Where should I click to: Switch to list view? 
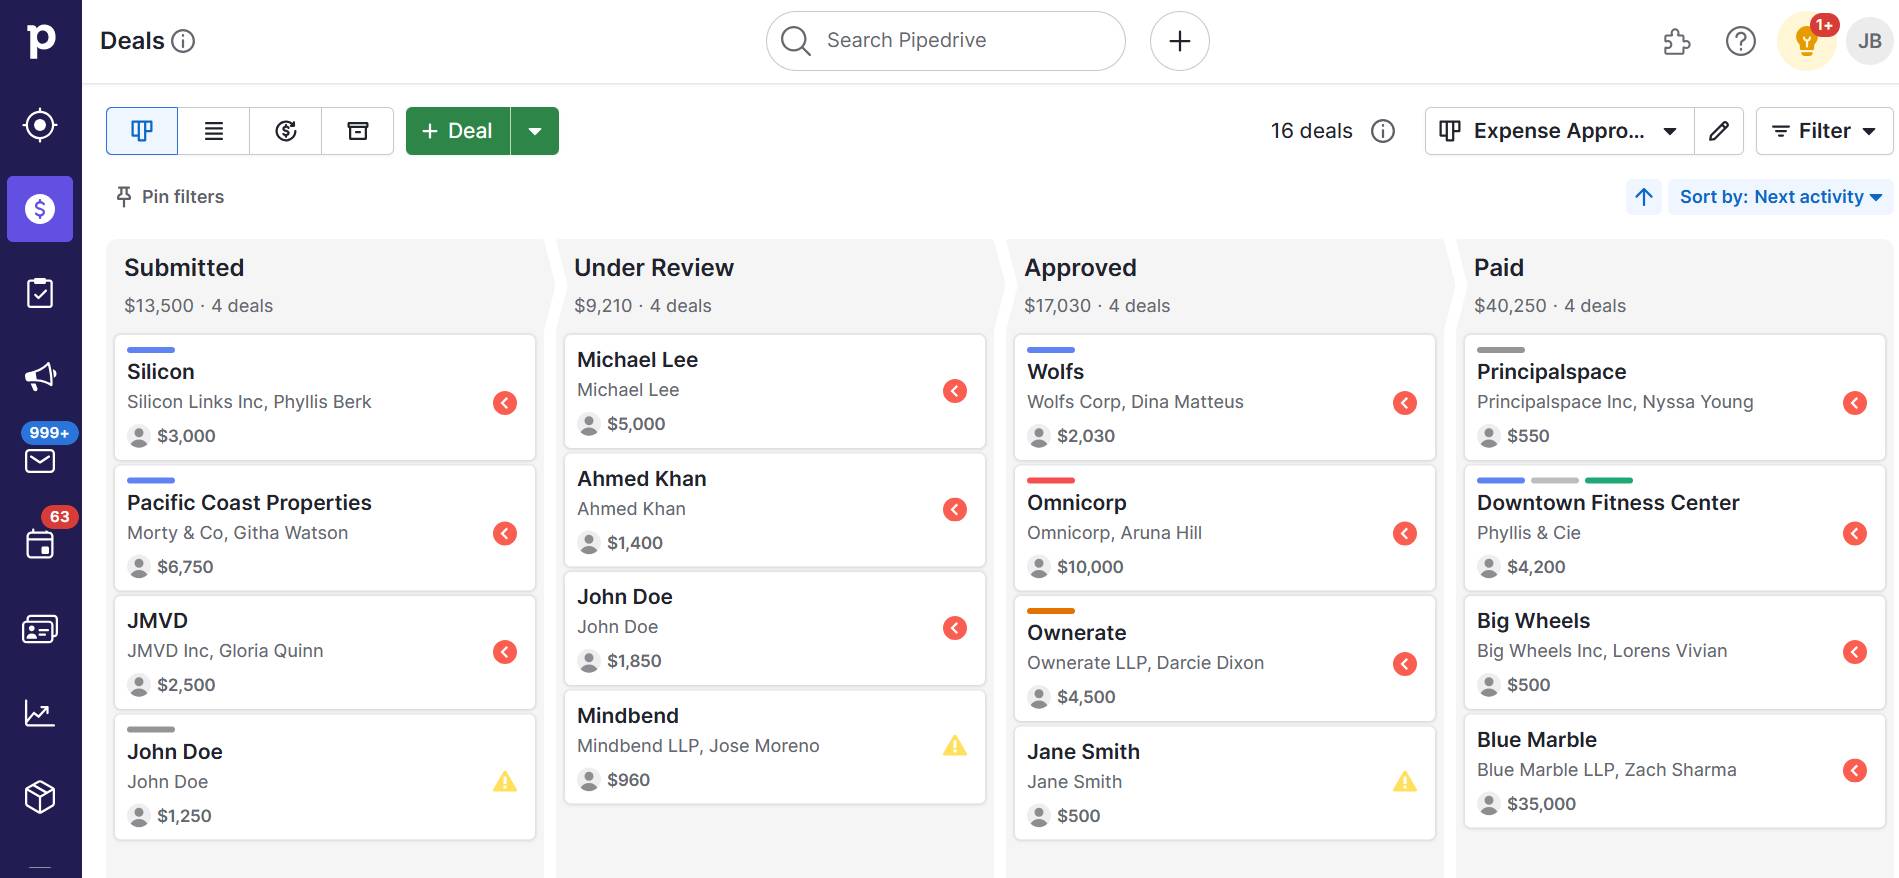tap(214, 131)
